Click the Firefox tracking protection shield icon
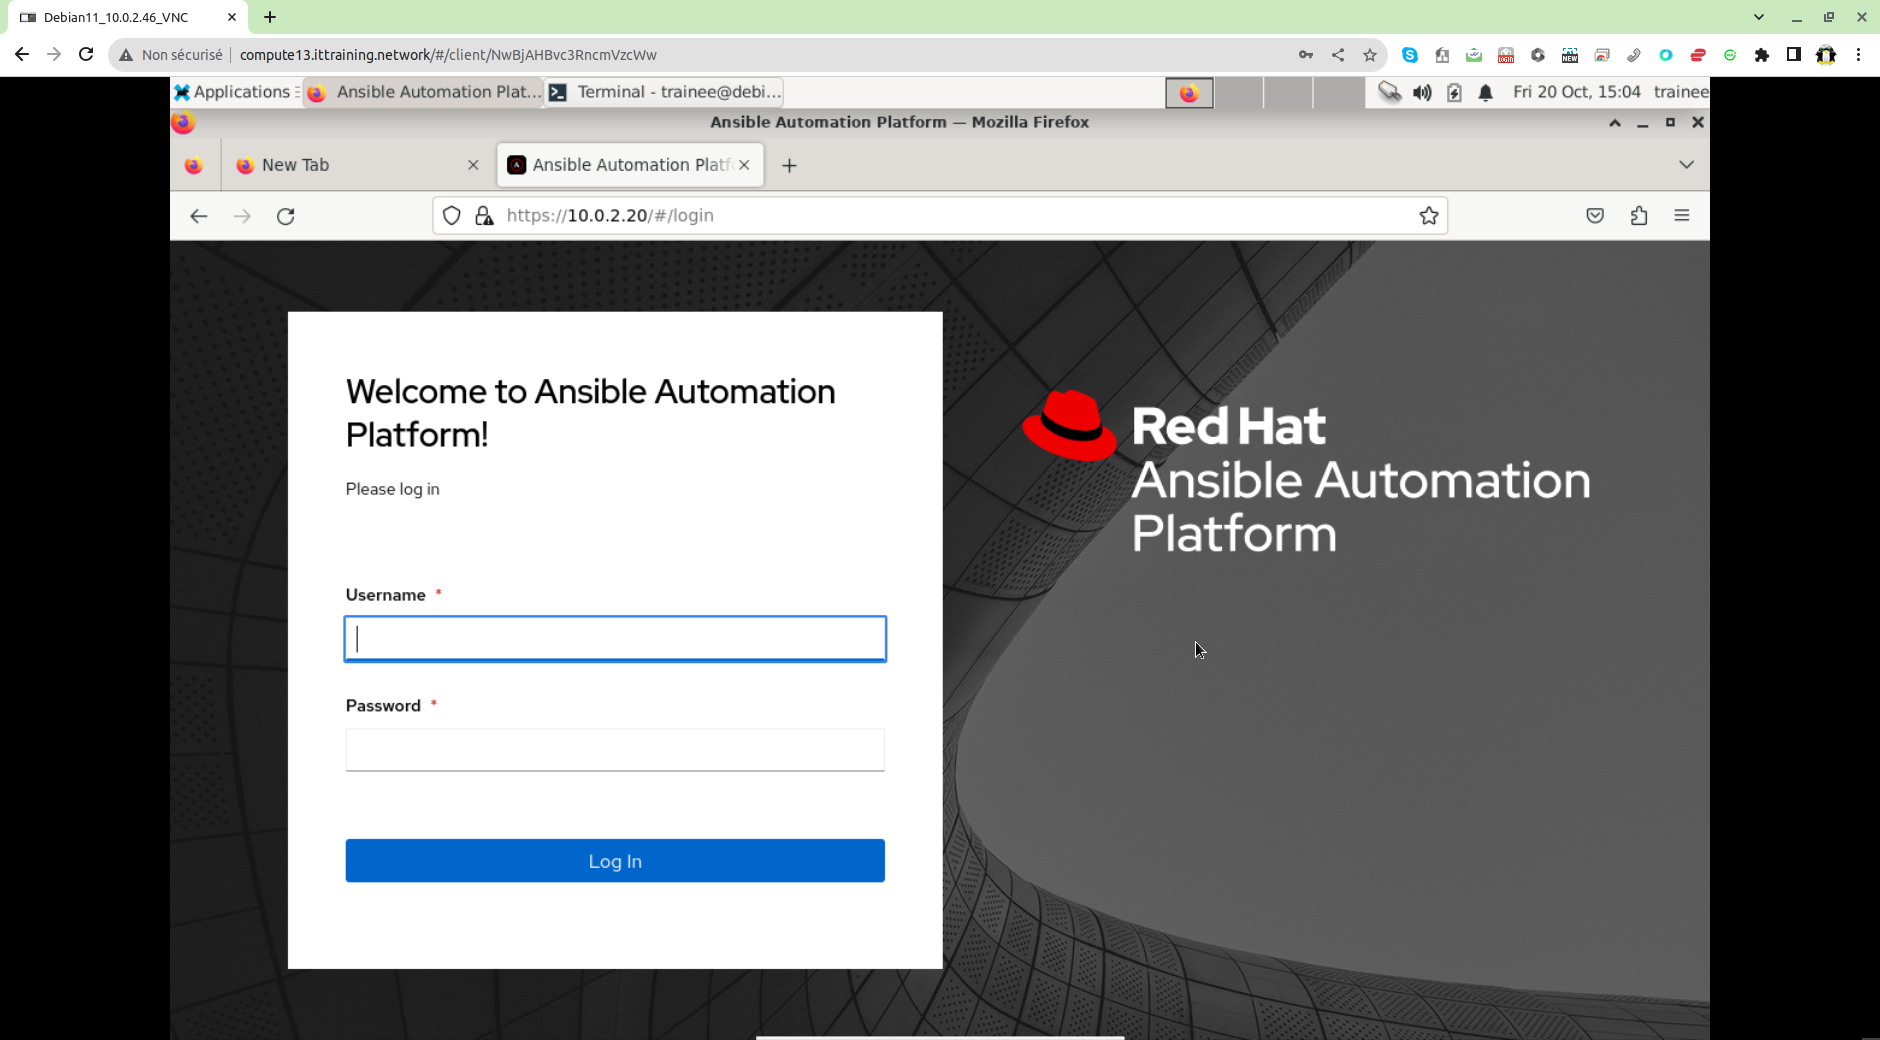This screenshot has height=1040, width=1880. (x=452, y=216)
